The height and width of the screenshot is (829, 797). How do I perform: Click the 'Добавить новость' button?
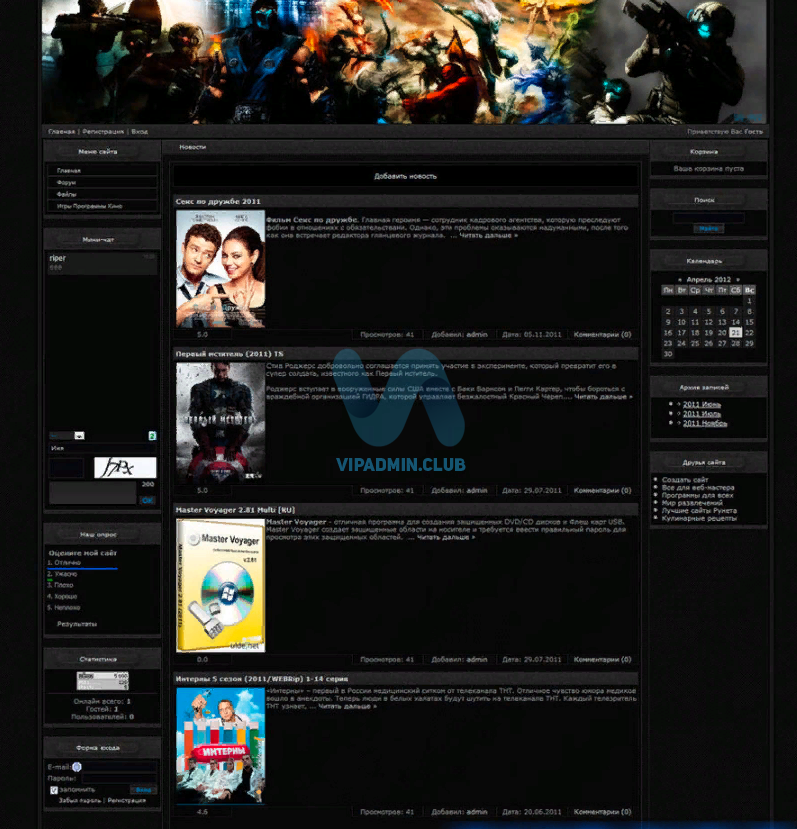(x=406, y=176)
